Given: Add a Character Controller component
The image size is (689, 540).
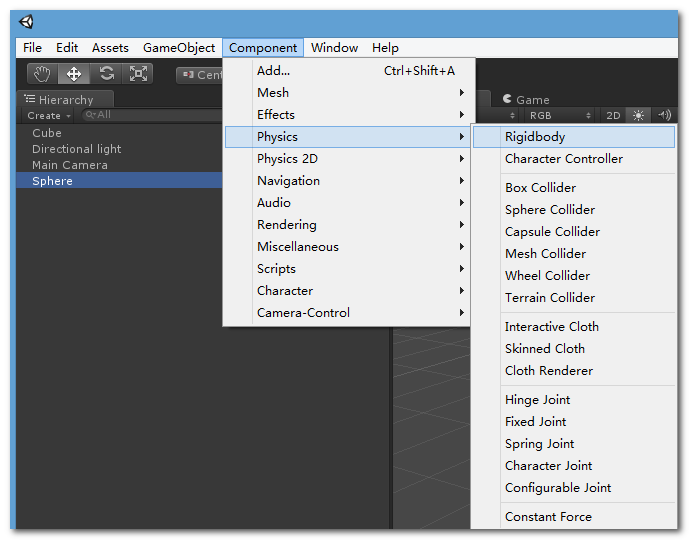Looking at the screenshot, I should click(x=574, y=159).
